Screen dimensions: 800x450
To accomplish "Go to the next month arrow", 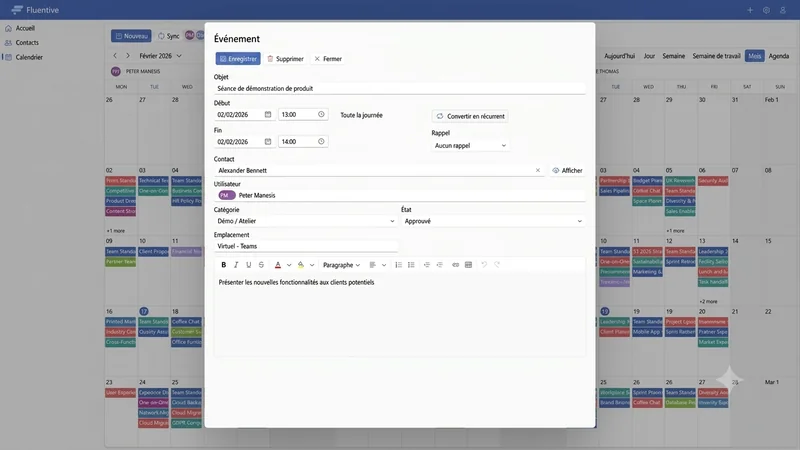I will [x=128, y=56].
